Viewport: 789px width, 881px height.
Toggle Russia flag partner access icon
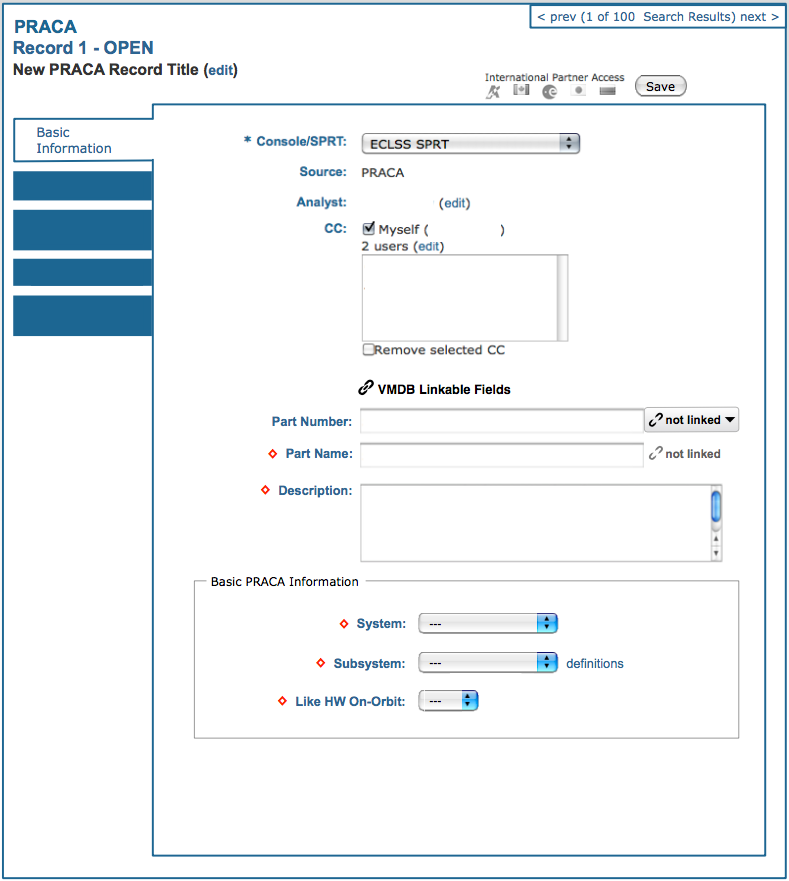(607, 91)
